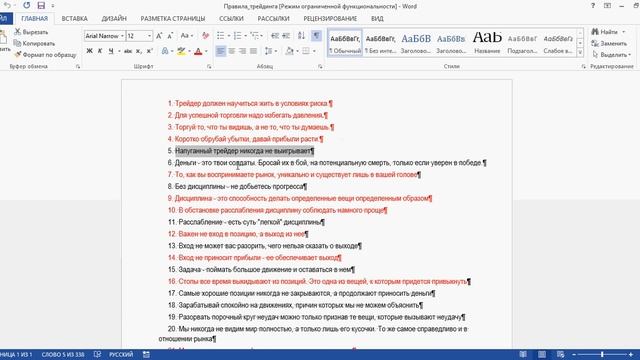Click the multilevel list icon

[x=254, y=36]
